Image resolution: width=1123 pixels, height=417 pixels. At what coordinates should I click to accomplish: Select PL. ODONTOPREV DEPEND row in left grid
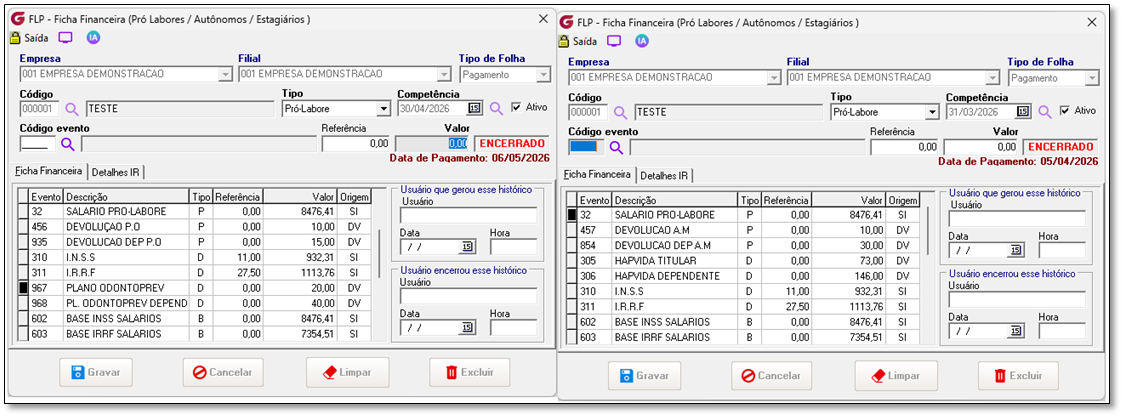tap(195, 303)
